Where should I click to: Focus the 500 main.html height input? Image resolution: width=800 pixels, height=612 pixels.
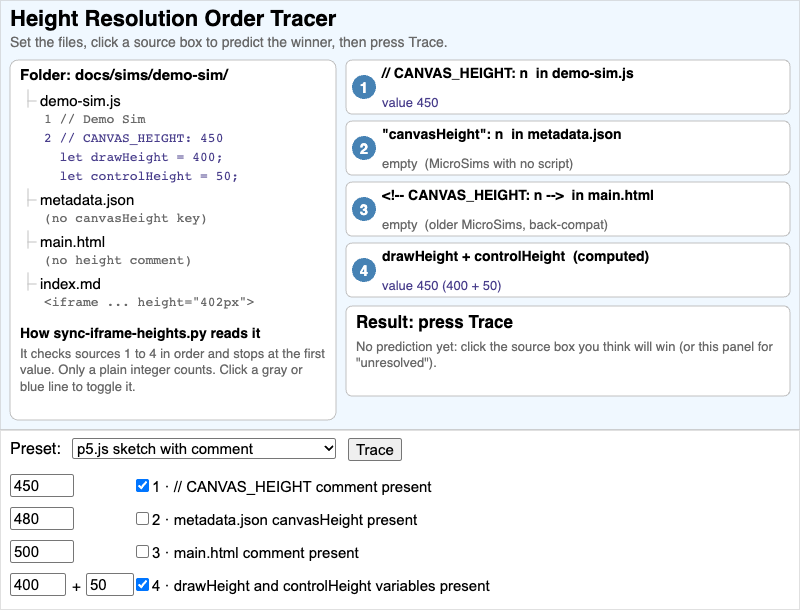(x=42, y=552)
